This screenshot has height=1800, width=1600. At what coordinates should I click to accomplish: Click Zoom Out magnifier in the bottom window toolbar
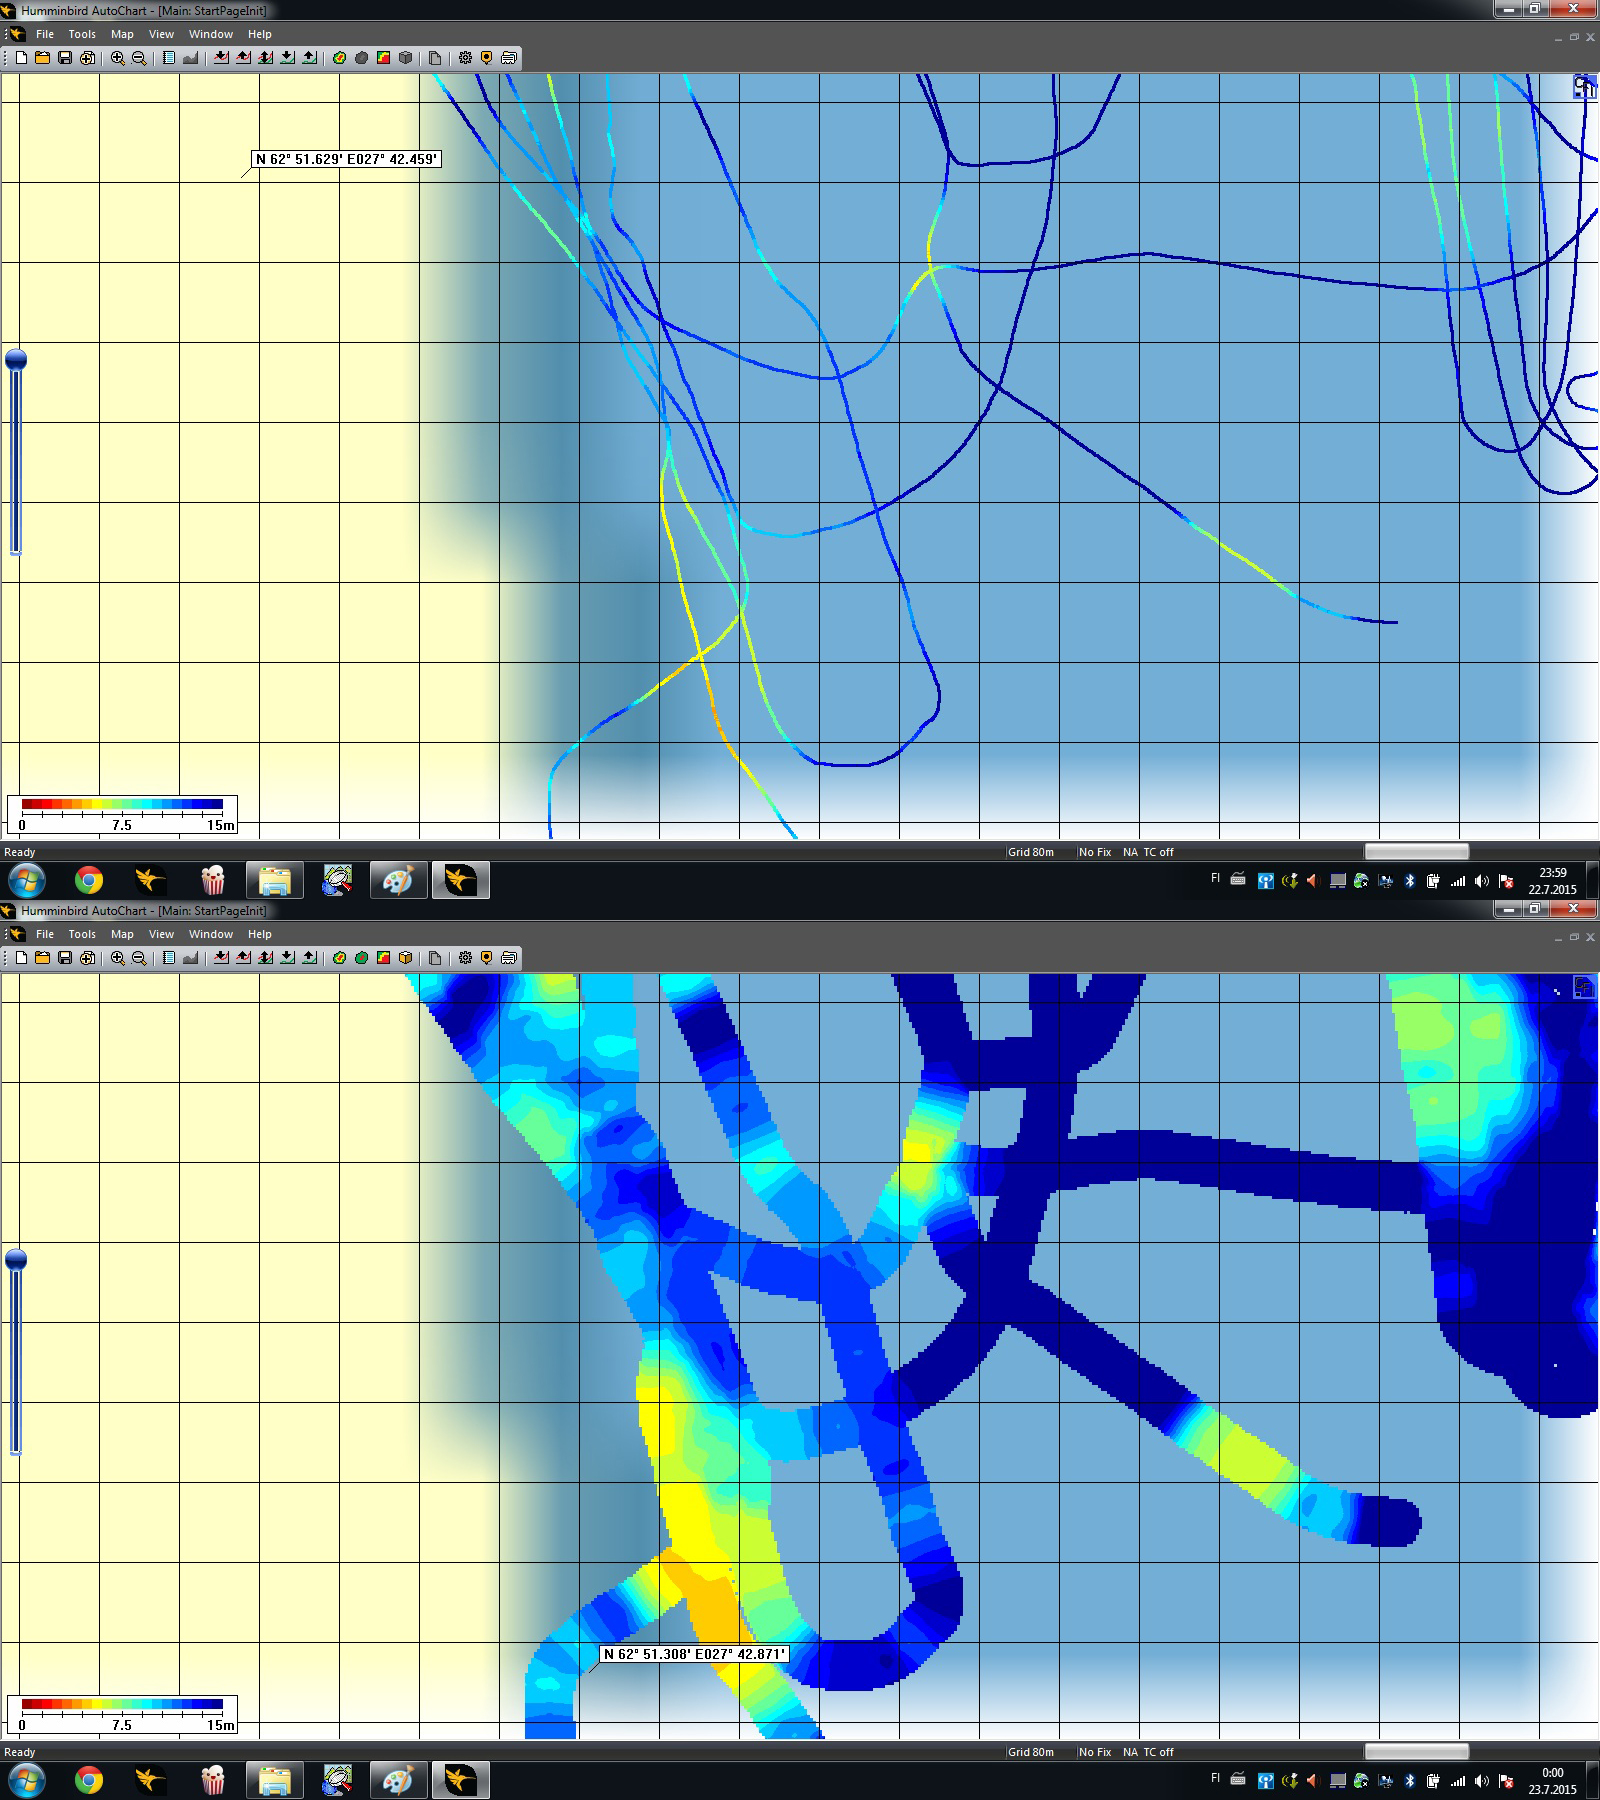pyautogui.click(x=140, y=958)
